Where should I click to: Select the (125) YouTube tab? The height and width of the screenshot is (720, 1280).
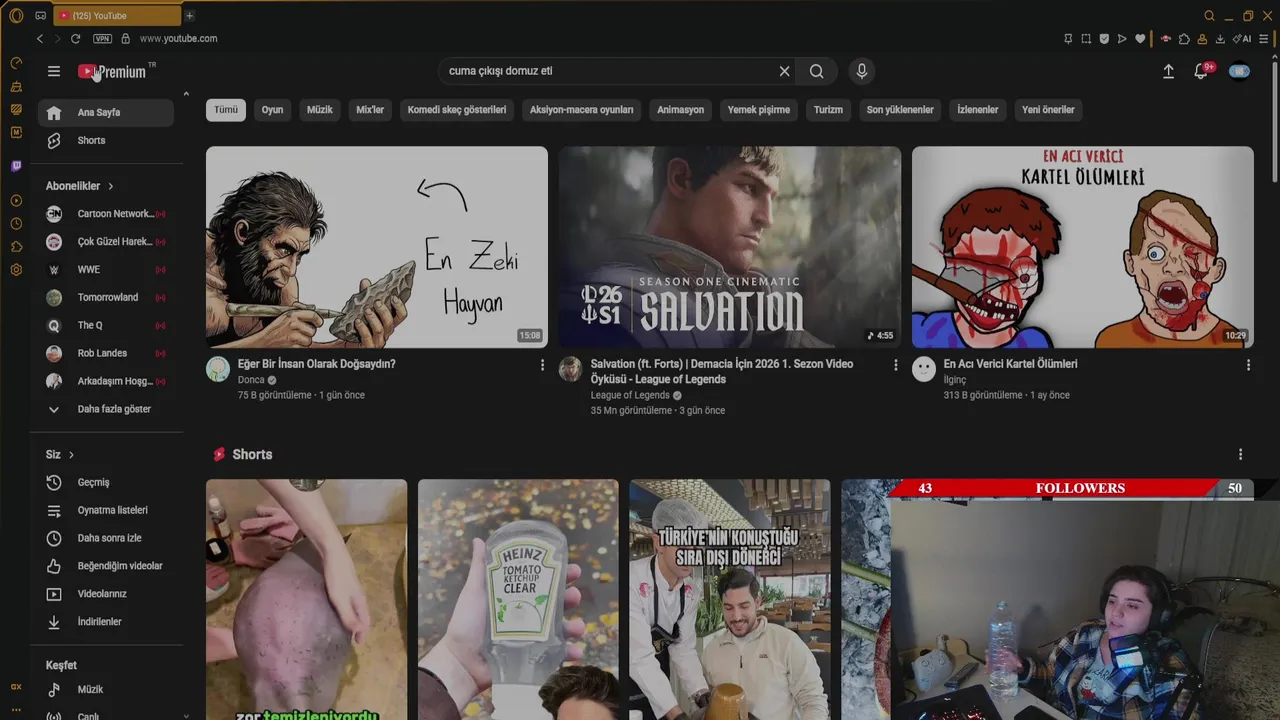[117, 15]
